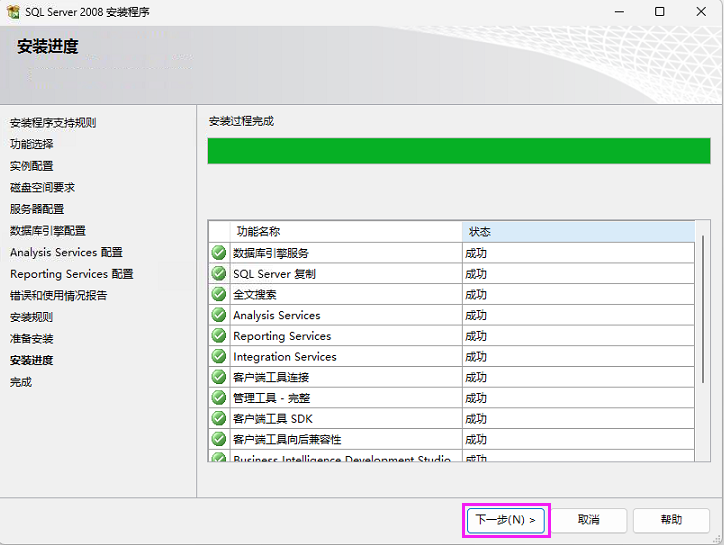Click the SQL Server 复制 feature name
724x545 pixels.
pos(274,274)
